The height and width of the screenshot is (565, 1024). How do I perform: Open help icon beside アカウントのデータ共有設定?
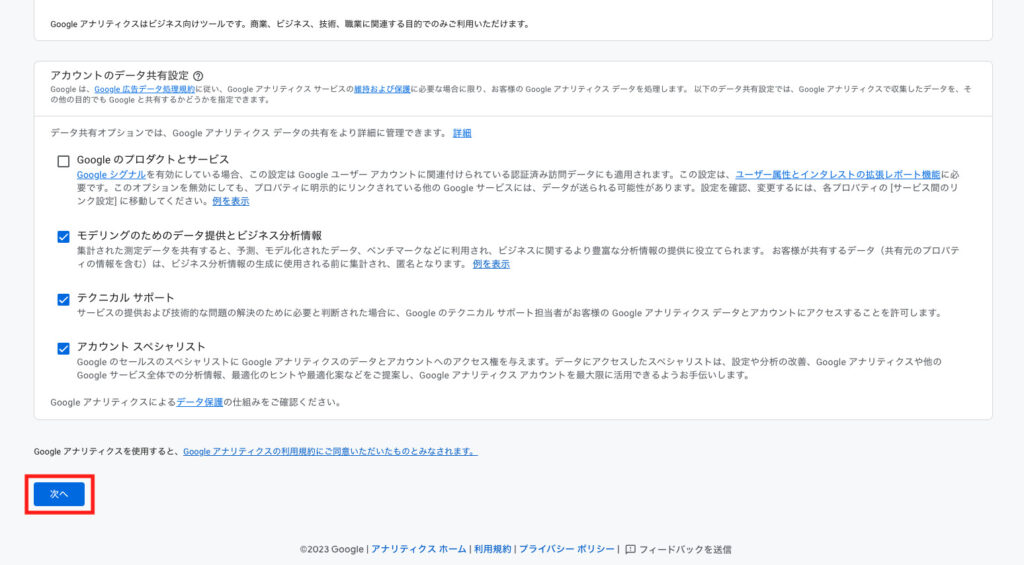click(198, 76)
